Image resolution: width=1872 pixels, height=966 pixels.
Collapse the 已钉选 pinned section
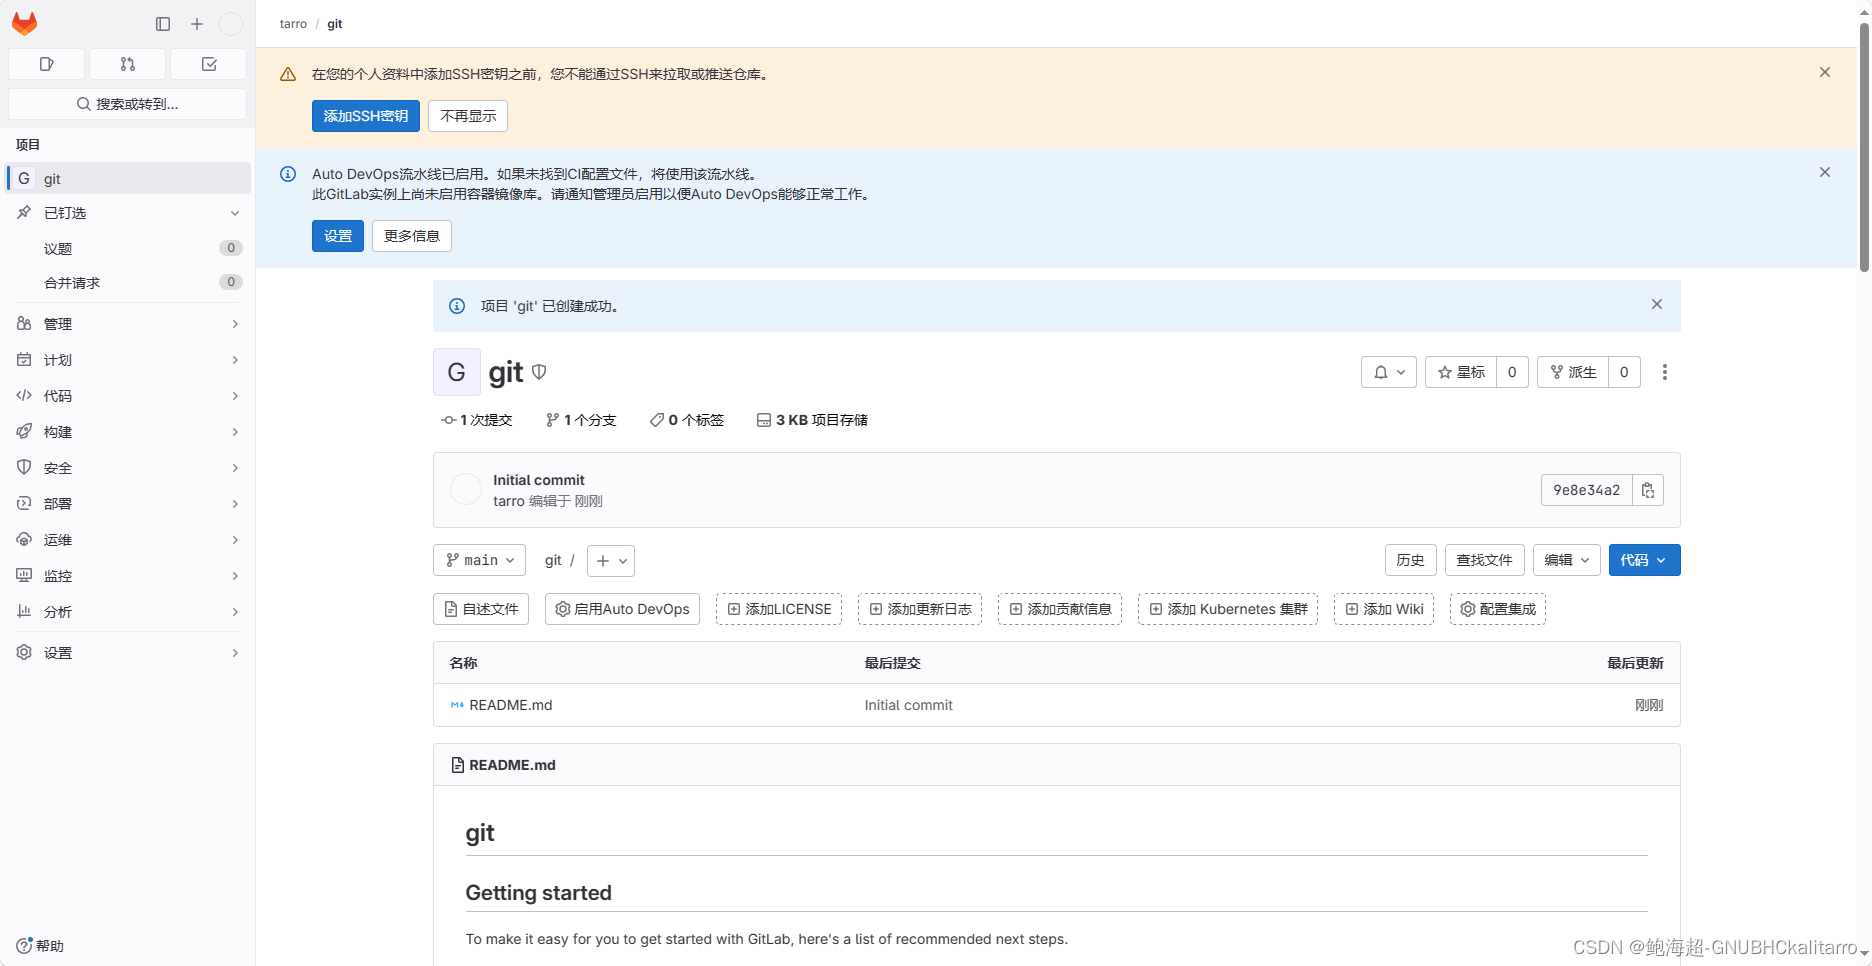tap(128, 213)
